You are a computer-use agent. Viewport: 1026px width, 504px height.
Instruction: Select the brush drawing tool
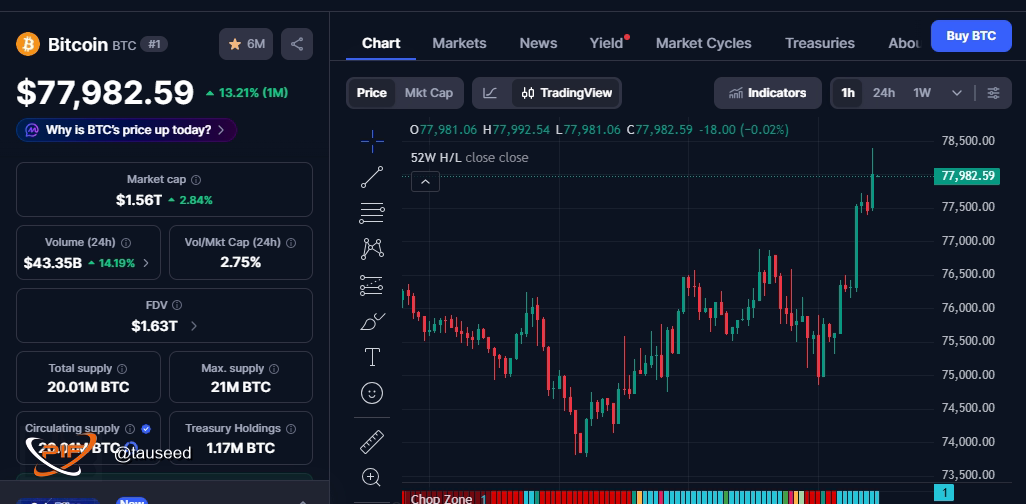(x=372, y=321)
